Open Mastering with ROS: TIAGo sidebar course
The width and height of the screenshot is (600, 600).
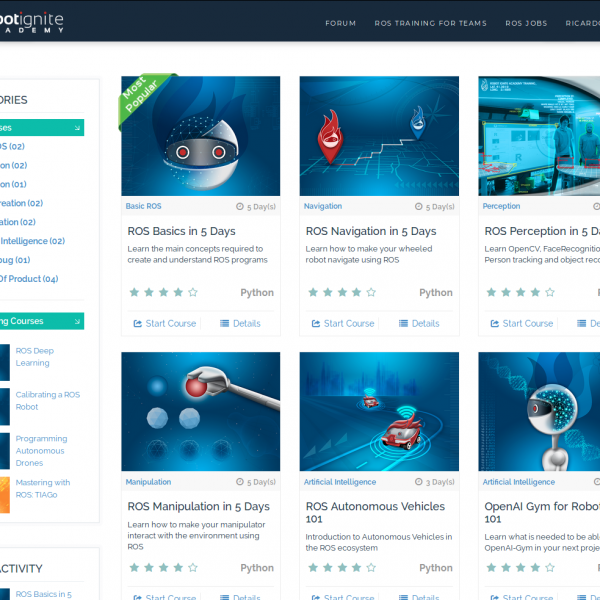(x=42, y=489)
